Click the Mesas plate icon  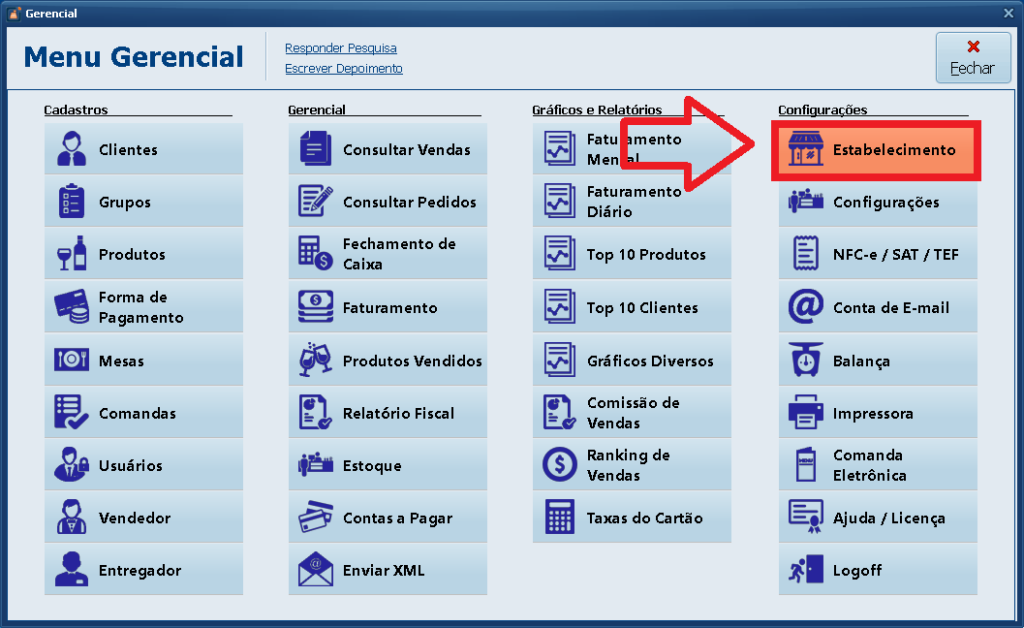[72, 360]
